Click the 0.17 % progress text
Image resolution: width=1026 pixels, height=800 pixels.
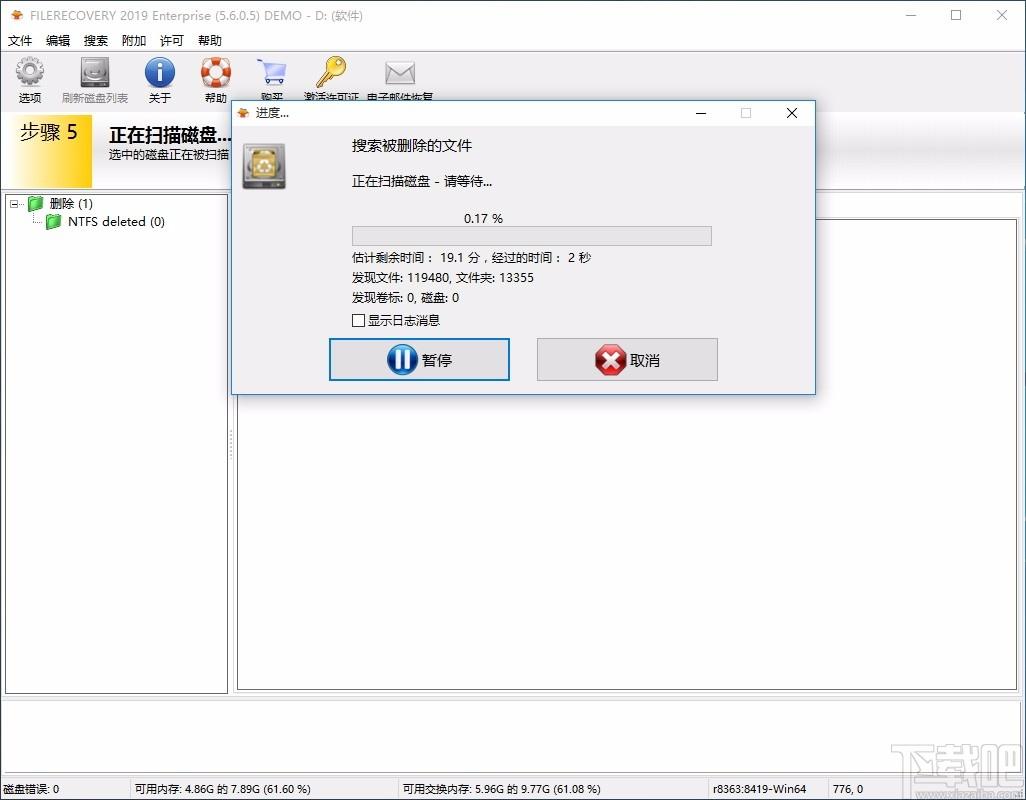483,218
